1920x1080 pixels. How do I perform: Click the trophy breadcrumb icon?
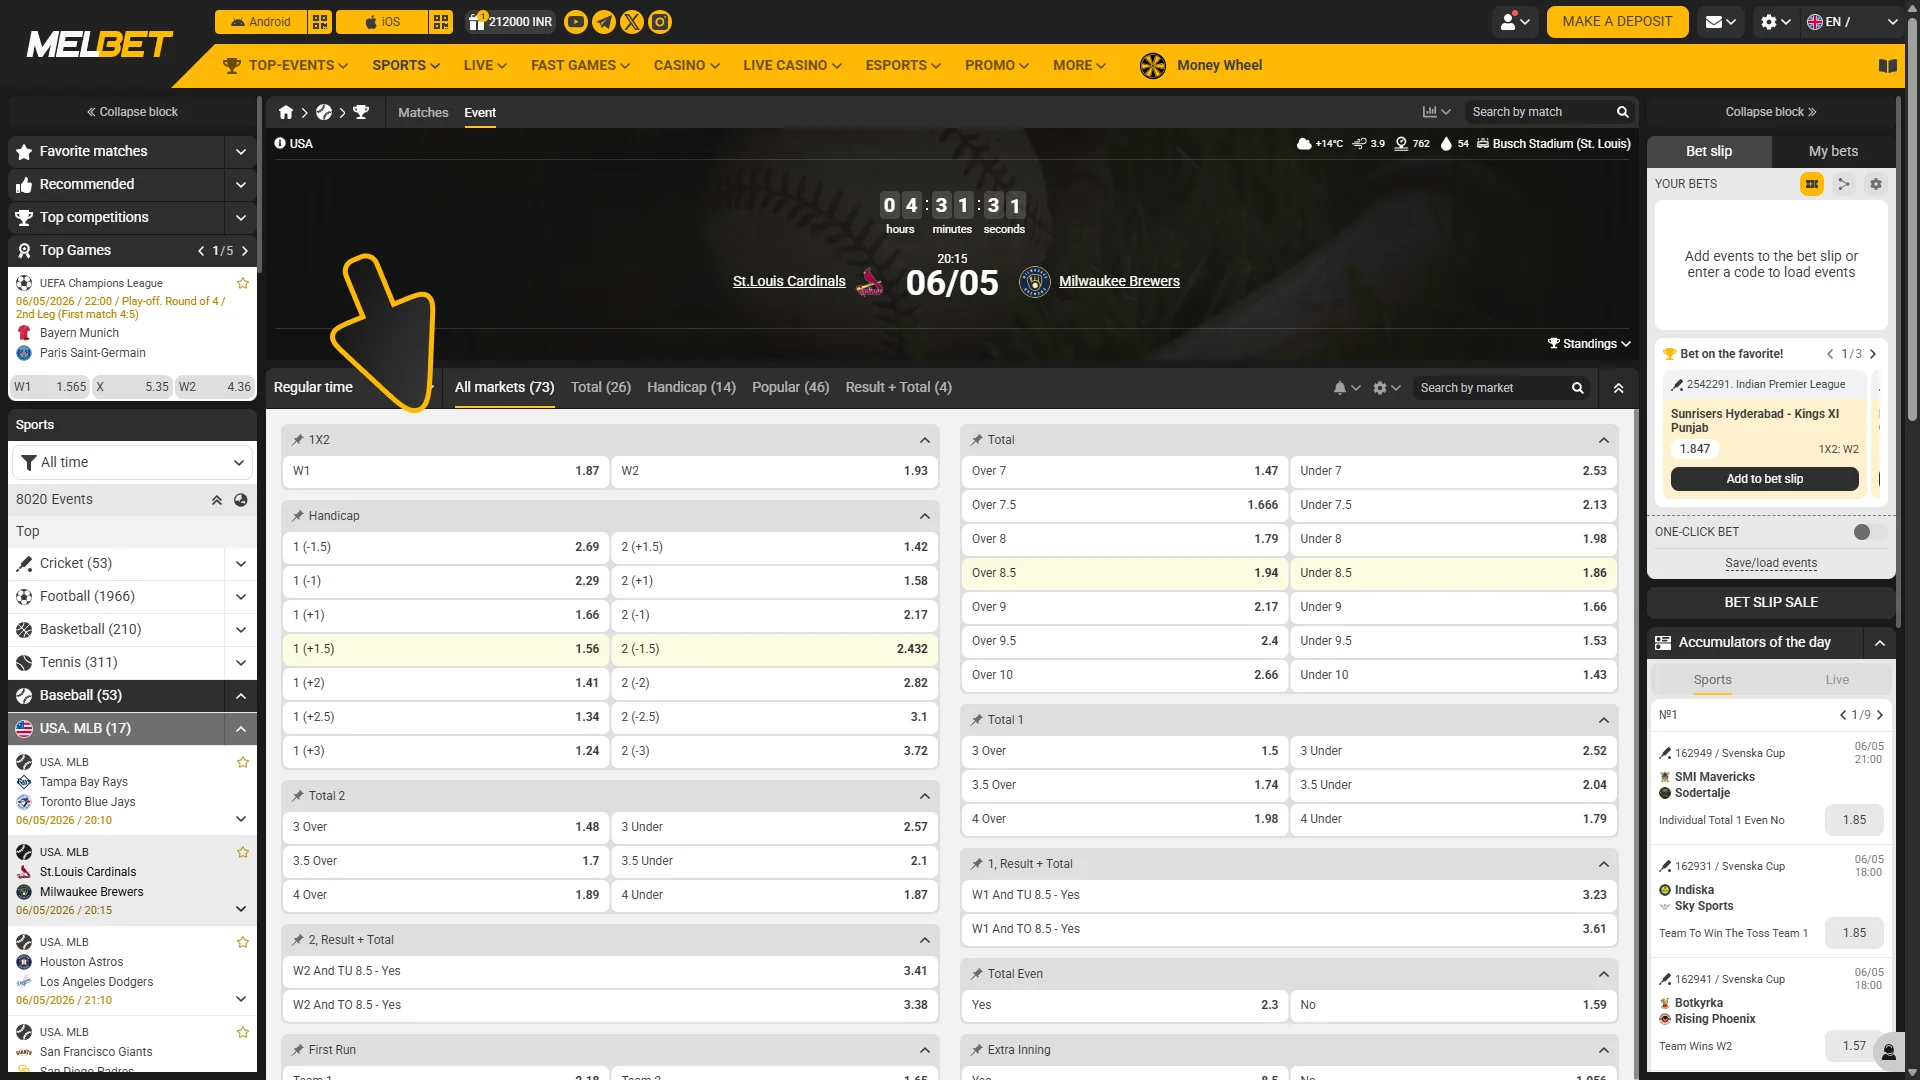click(361, 113)
